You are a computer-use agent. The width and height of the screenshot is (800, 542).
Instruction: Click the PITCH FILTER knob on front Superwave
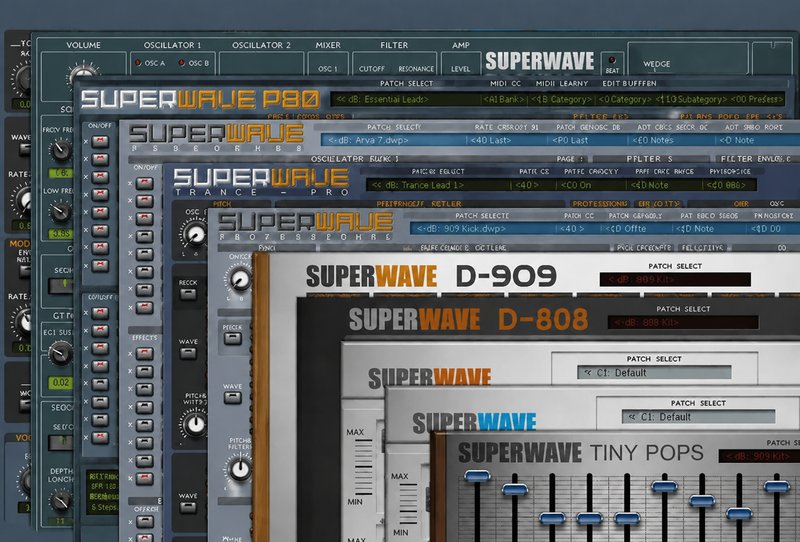pos(239,470)
